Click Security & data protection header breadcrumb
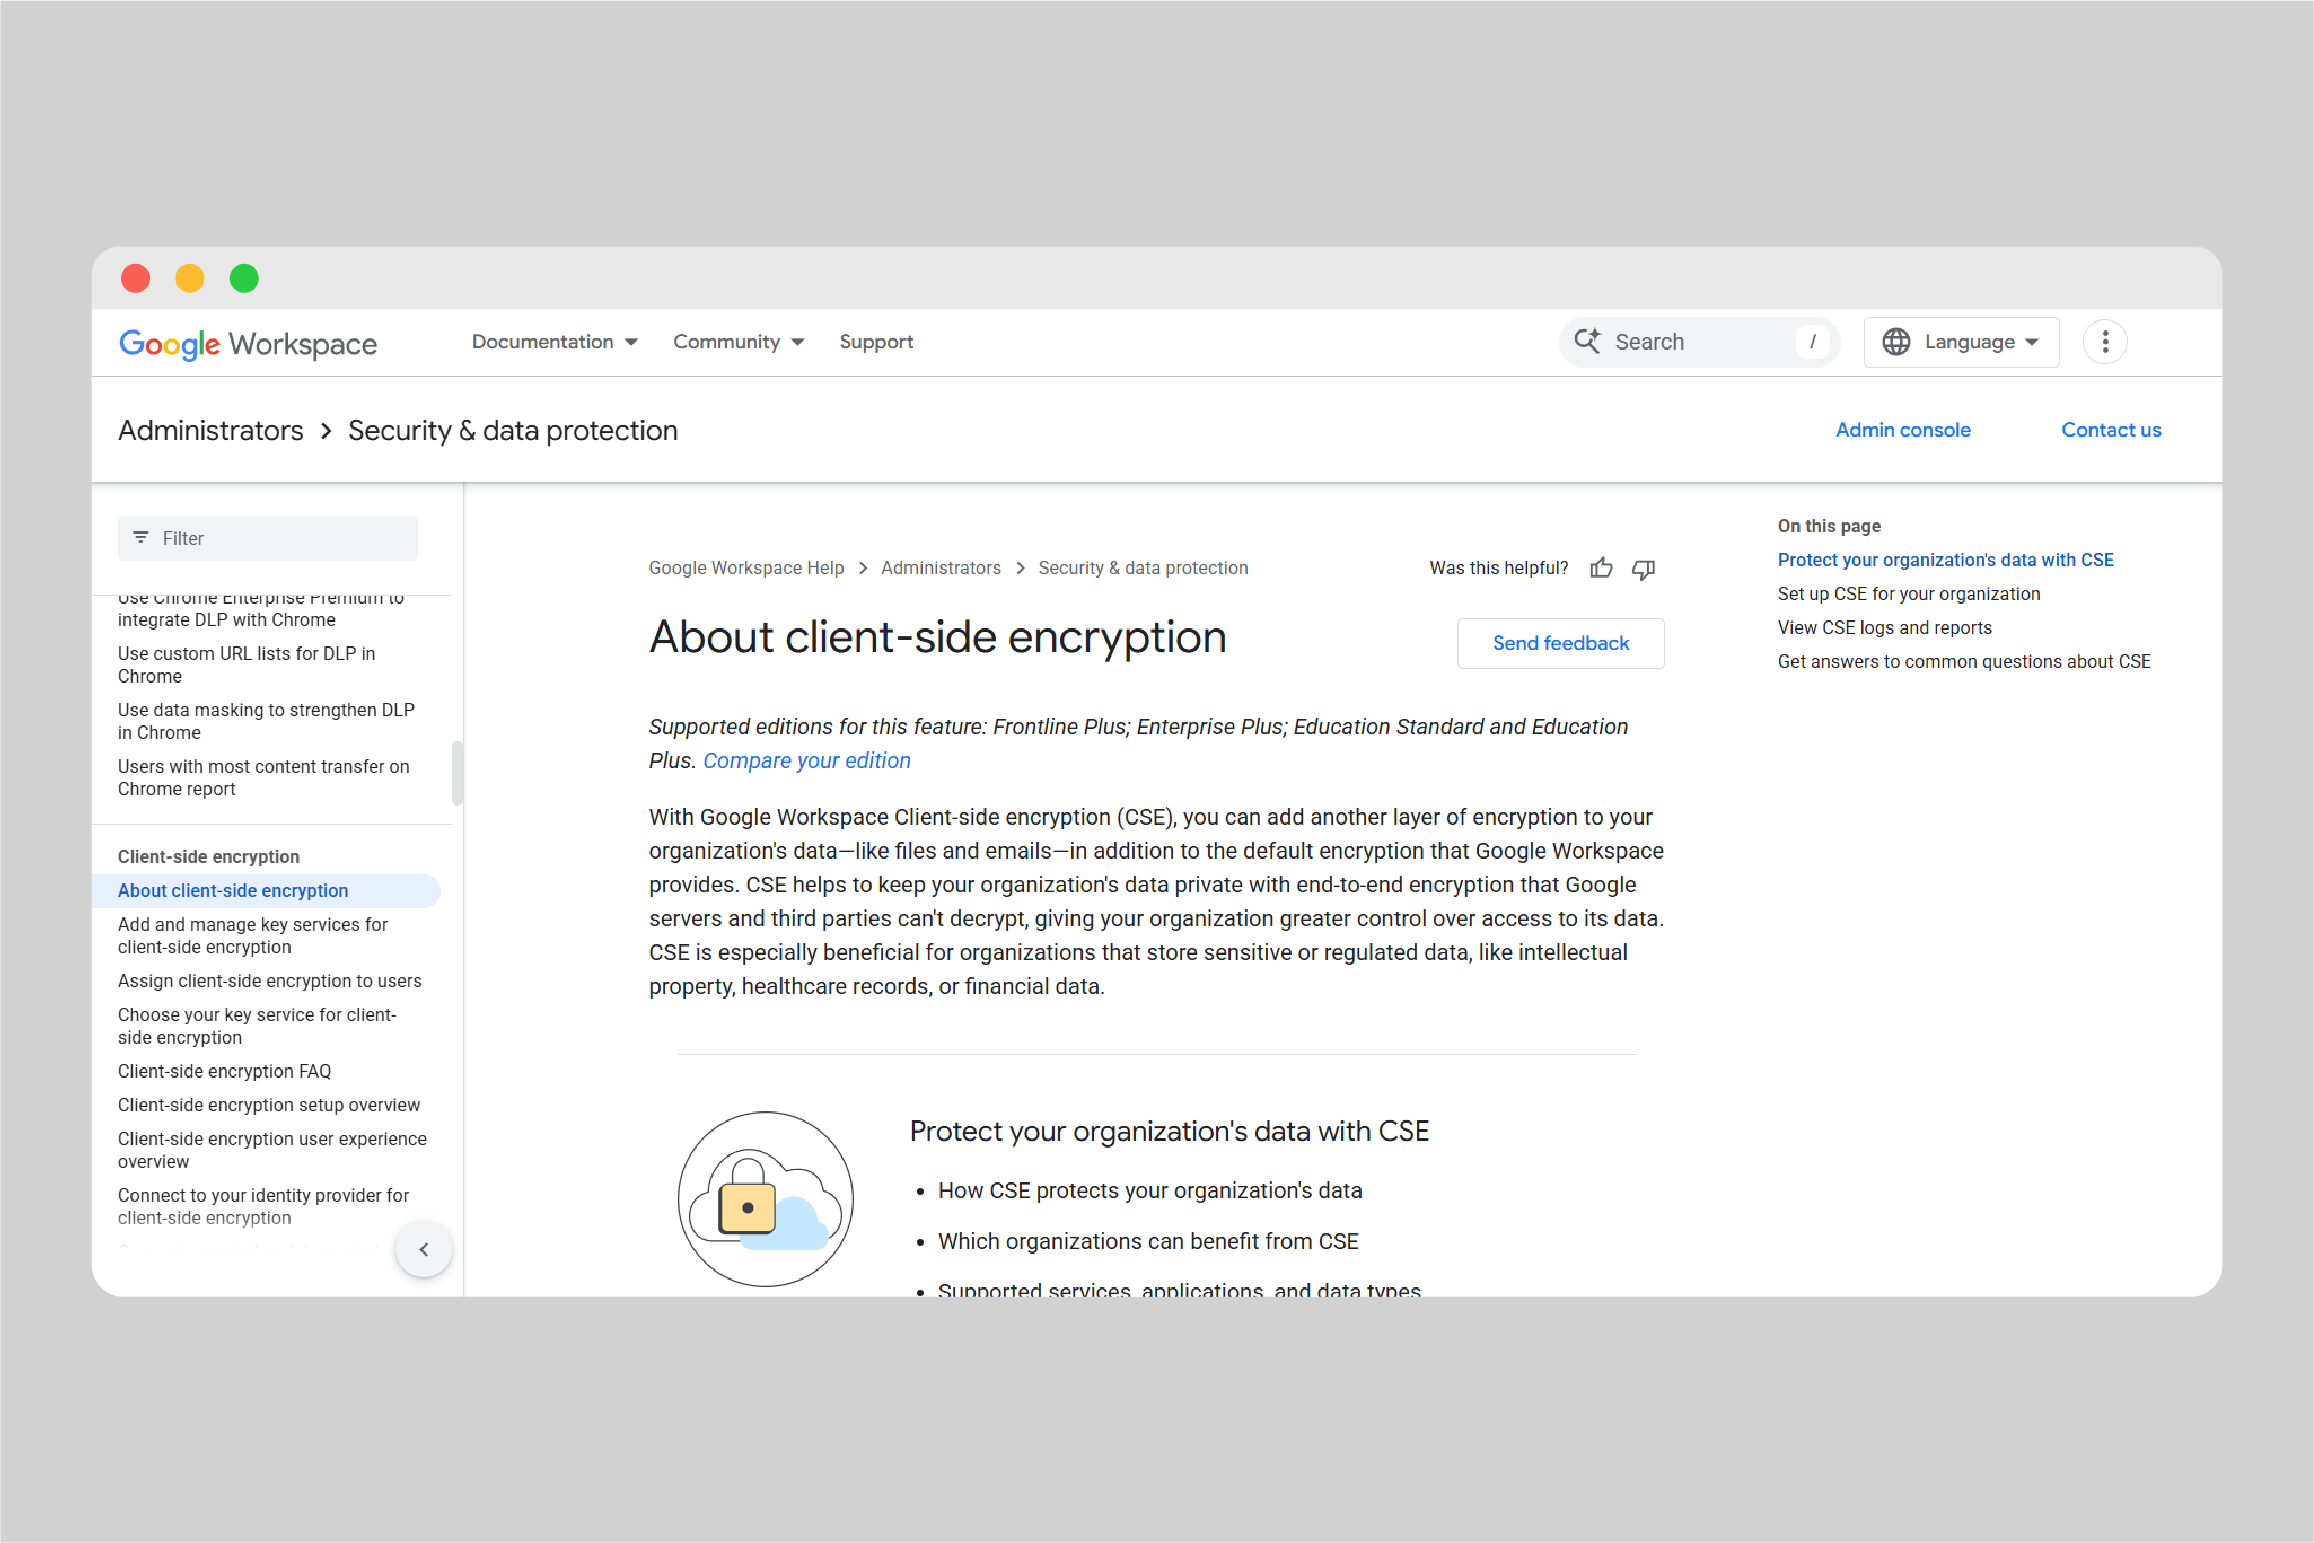This screenshot has height=1543, width=2314. 513,430
